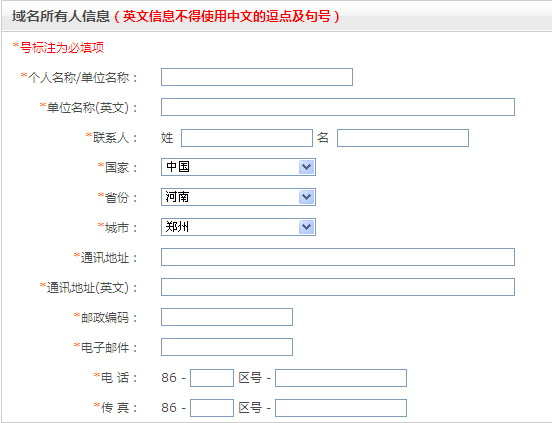Expand the 省份 dropdown showing 河南
The height and width of the screenshot is (423, 552).
tap(238, 197)
